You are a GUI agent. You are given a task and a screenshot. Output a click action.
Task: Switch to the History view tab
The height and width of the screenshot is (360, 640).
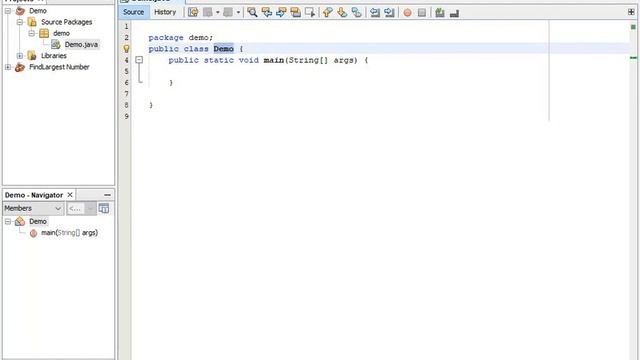pyautogui.click(x=165, y=12)
